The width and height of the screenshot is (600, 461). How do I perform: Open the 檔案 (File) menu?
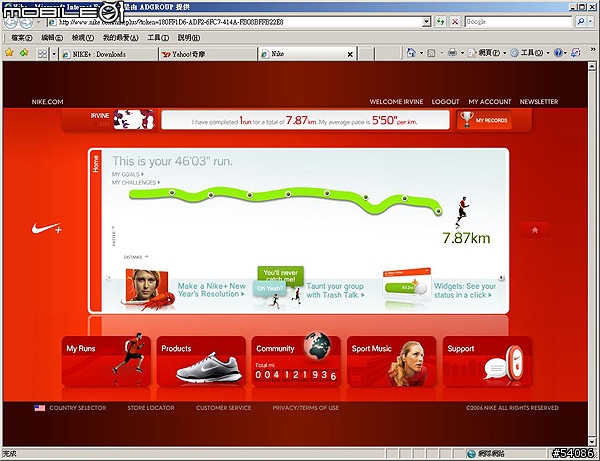pos(22,37)
